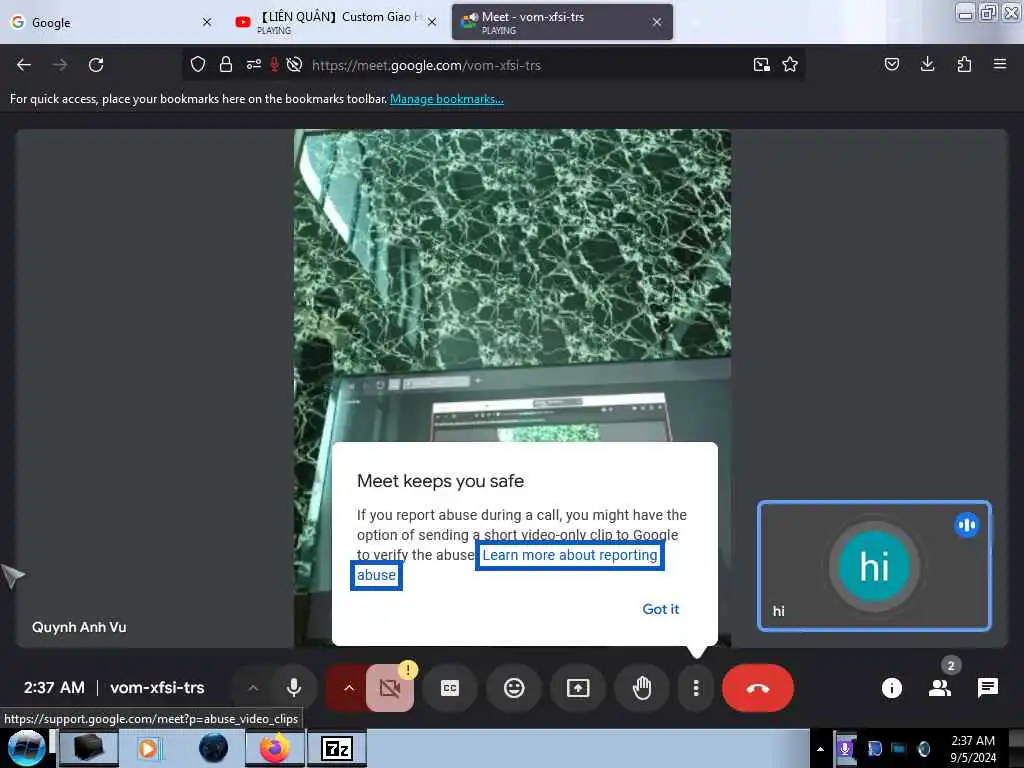Open the three-dot more options menu
The width and height of the screenshot is (1024, 768).
coord(696,688)
